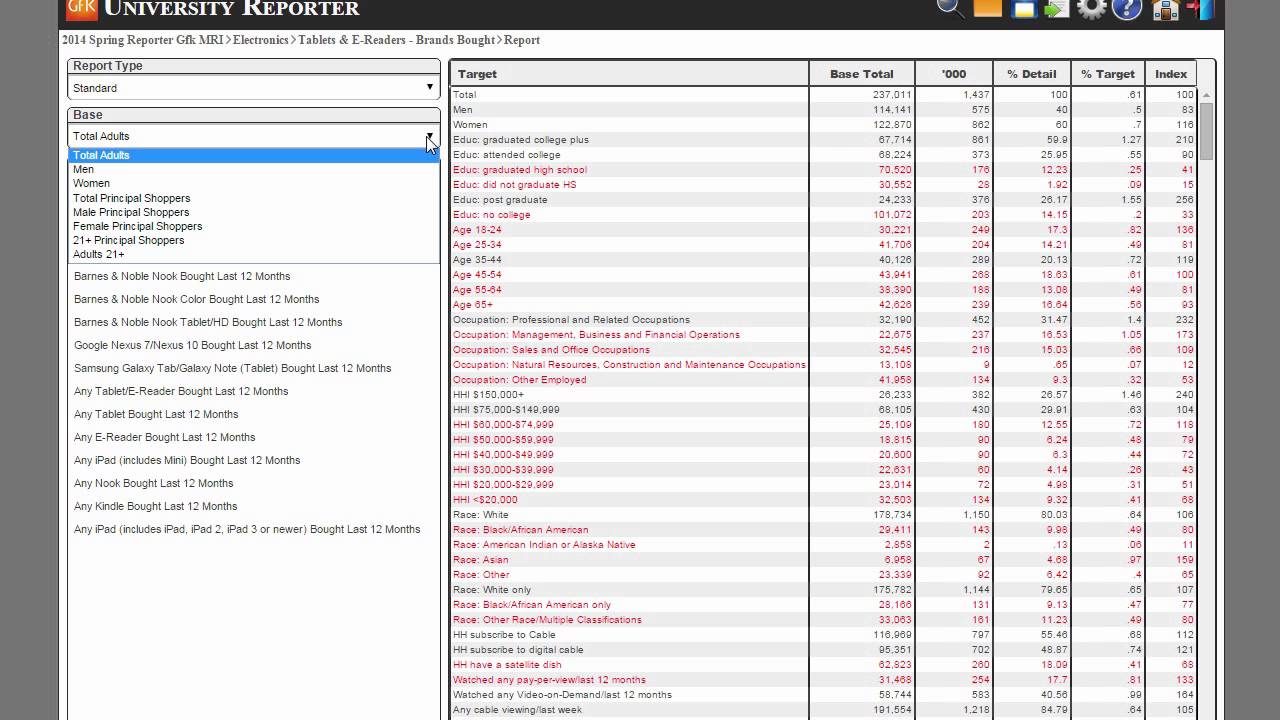The width and height of the screenshot is (1280, 720).
Task: Collapse the Base dropdown via its arrow
Action: [x=429, y=136]
